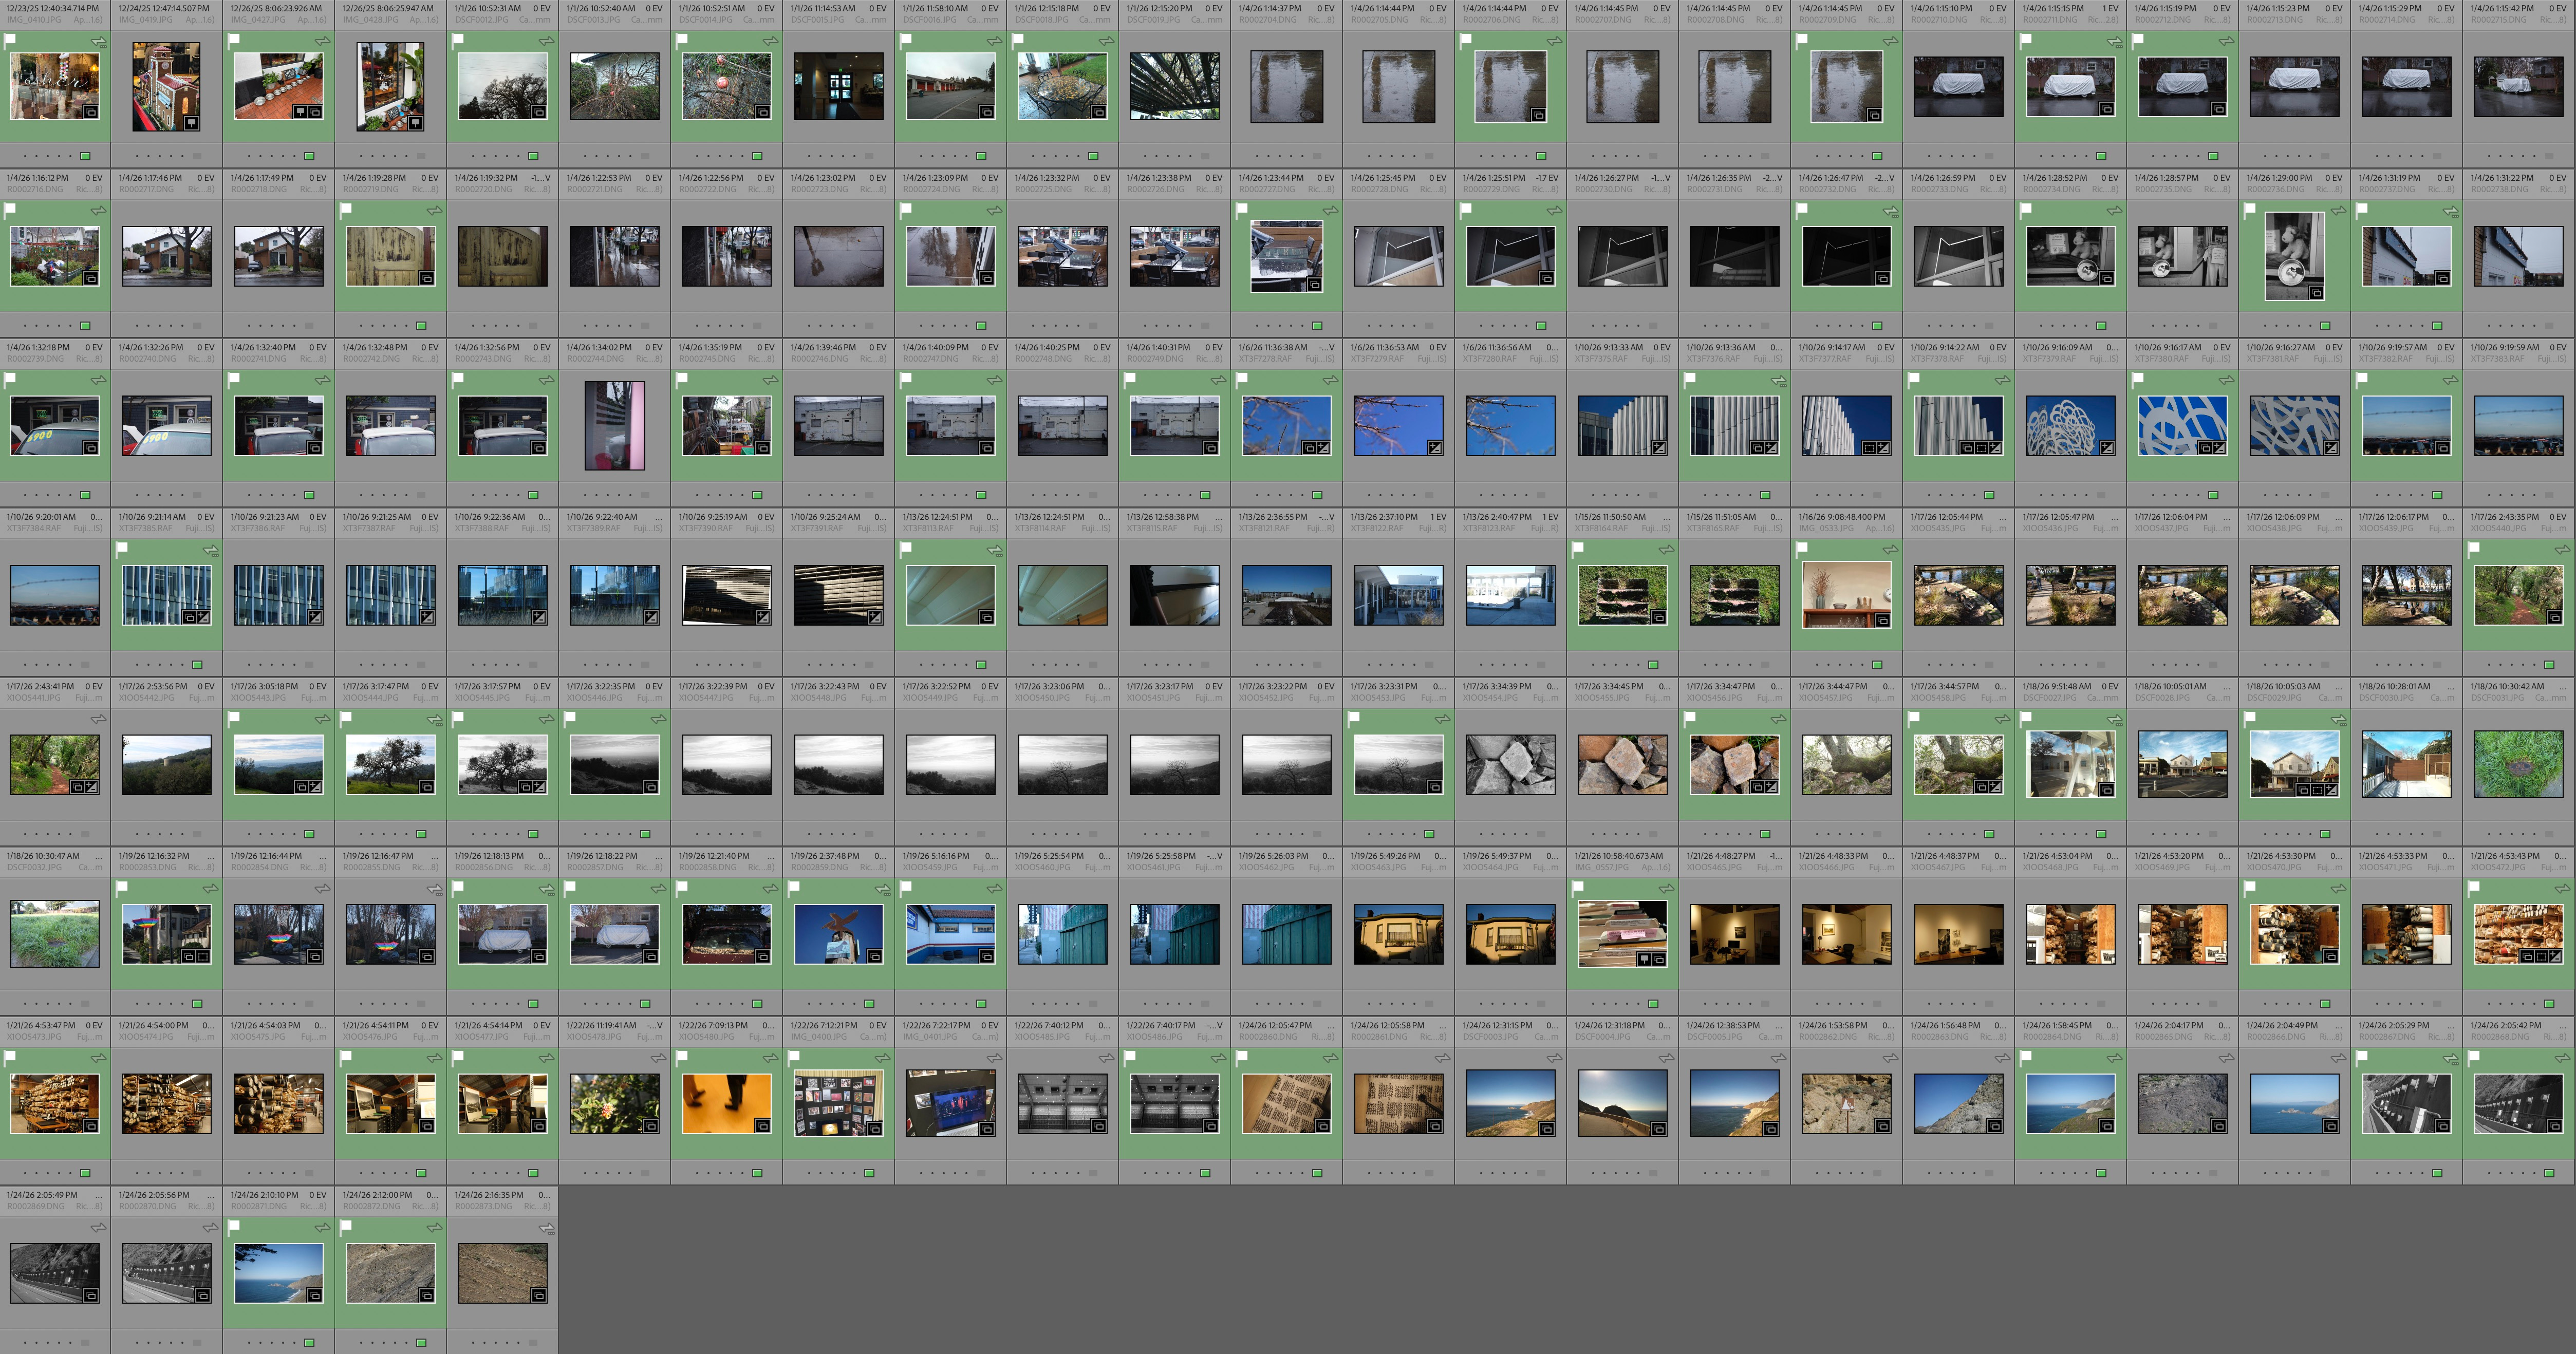Click sync status icon on XT3F7376.RAF cell
Screen dimensions: 2576x1354
point(1778,380)
